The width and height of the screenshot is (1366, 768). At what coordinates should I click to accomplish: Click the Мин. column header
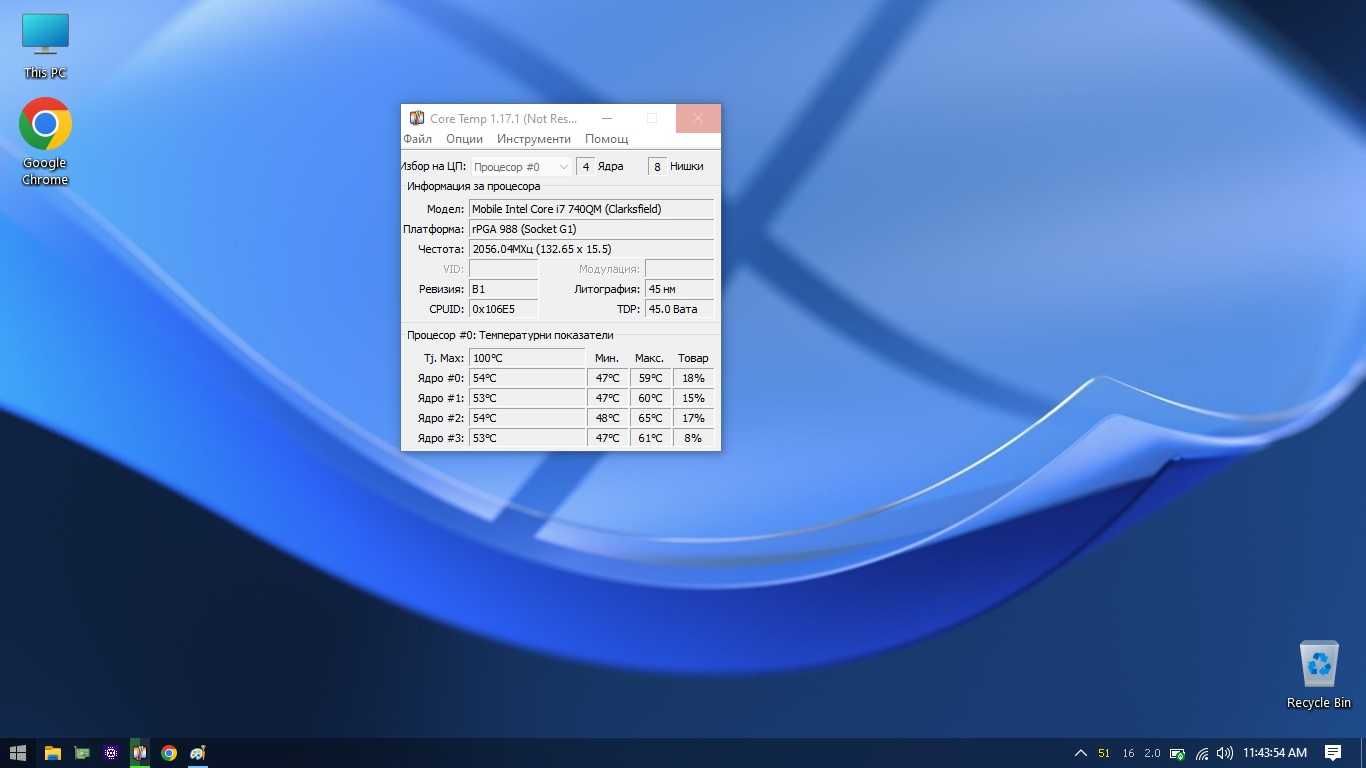pos(607,358)
